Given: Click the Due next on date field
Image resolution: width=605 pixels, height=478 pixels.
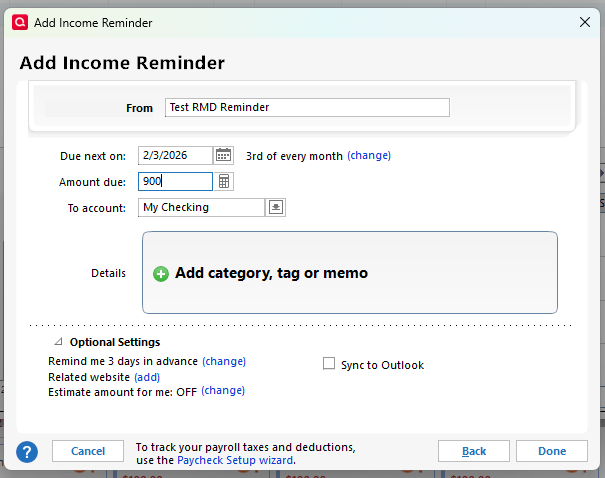Looking at the screenshot, I should tap(175, 155).
